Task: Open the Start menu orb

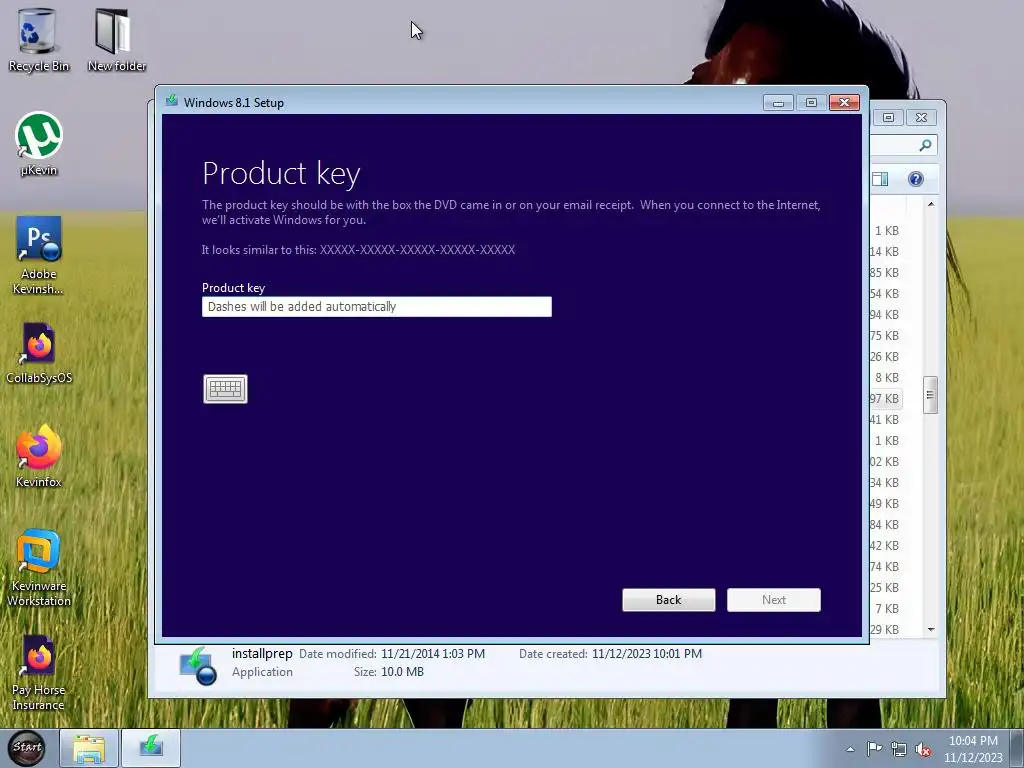Action: 27,748
